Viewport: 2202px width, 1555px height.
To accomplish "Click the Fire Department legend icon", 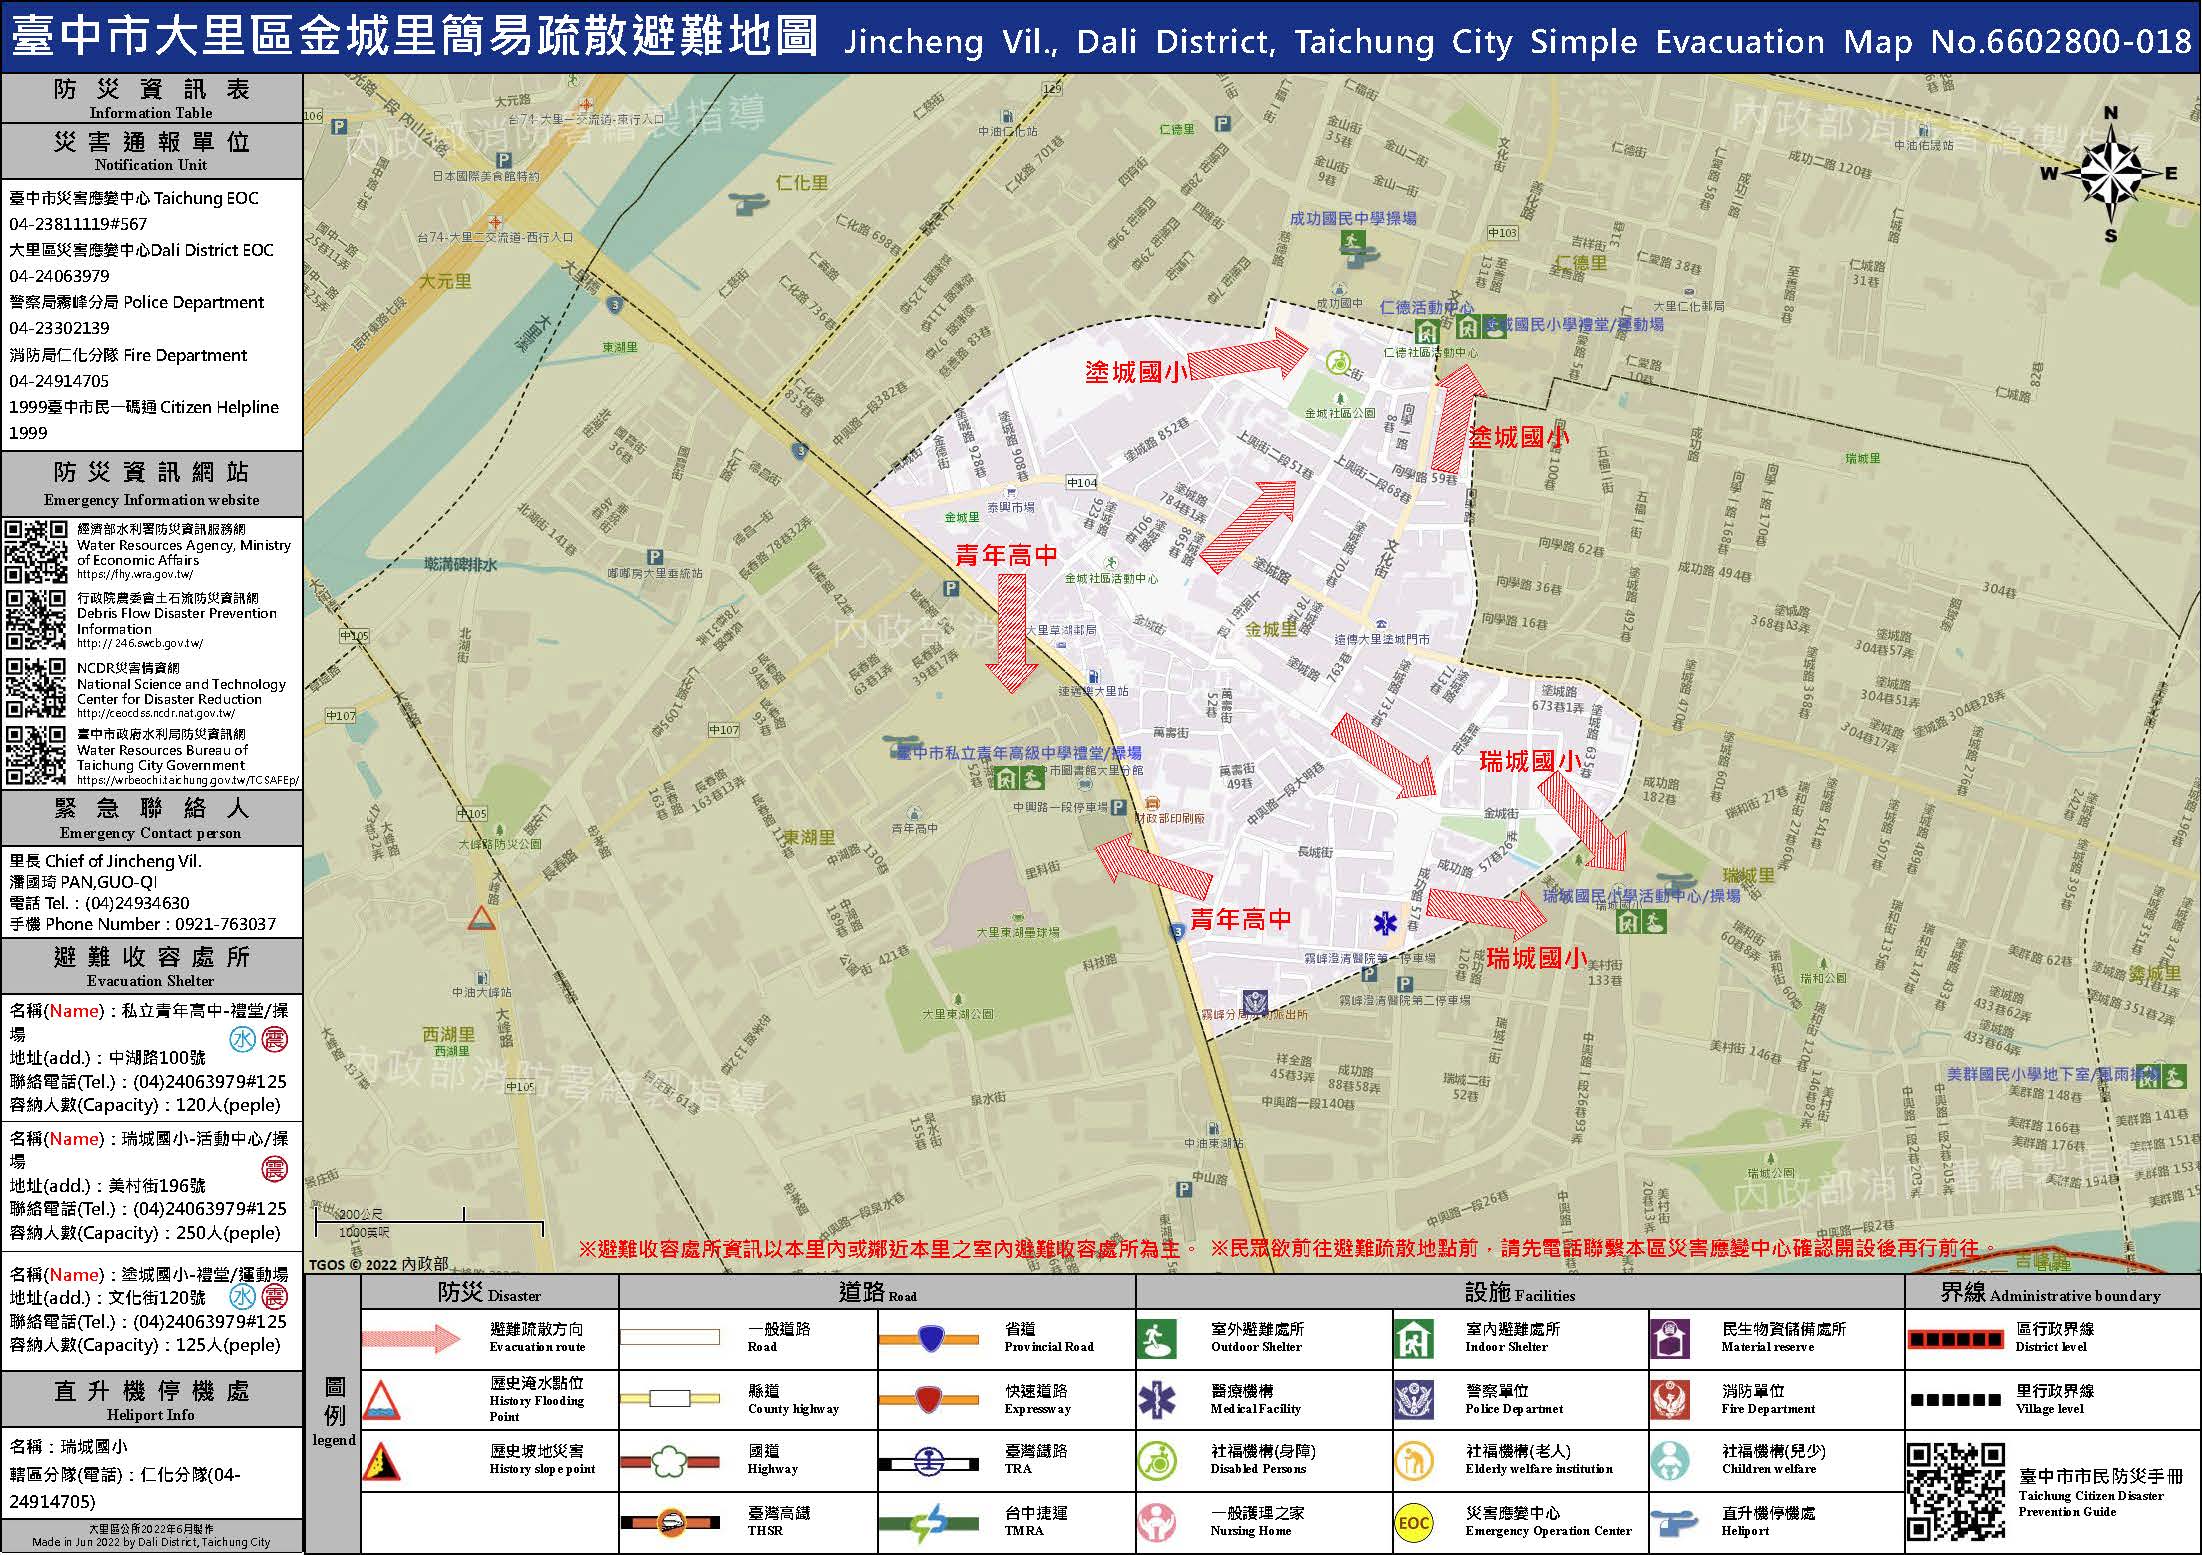I will (x=1670, y=1400).
